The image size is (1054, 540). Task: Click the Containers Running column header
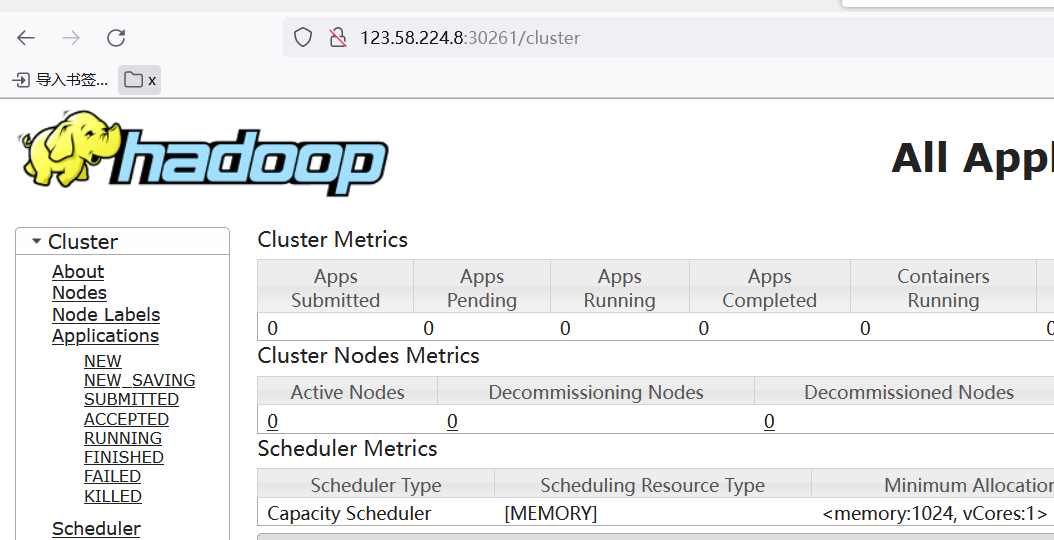point(943,288)
